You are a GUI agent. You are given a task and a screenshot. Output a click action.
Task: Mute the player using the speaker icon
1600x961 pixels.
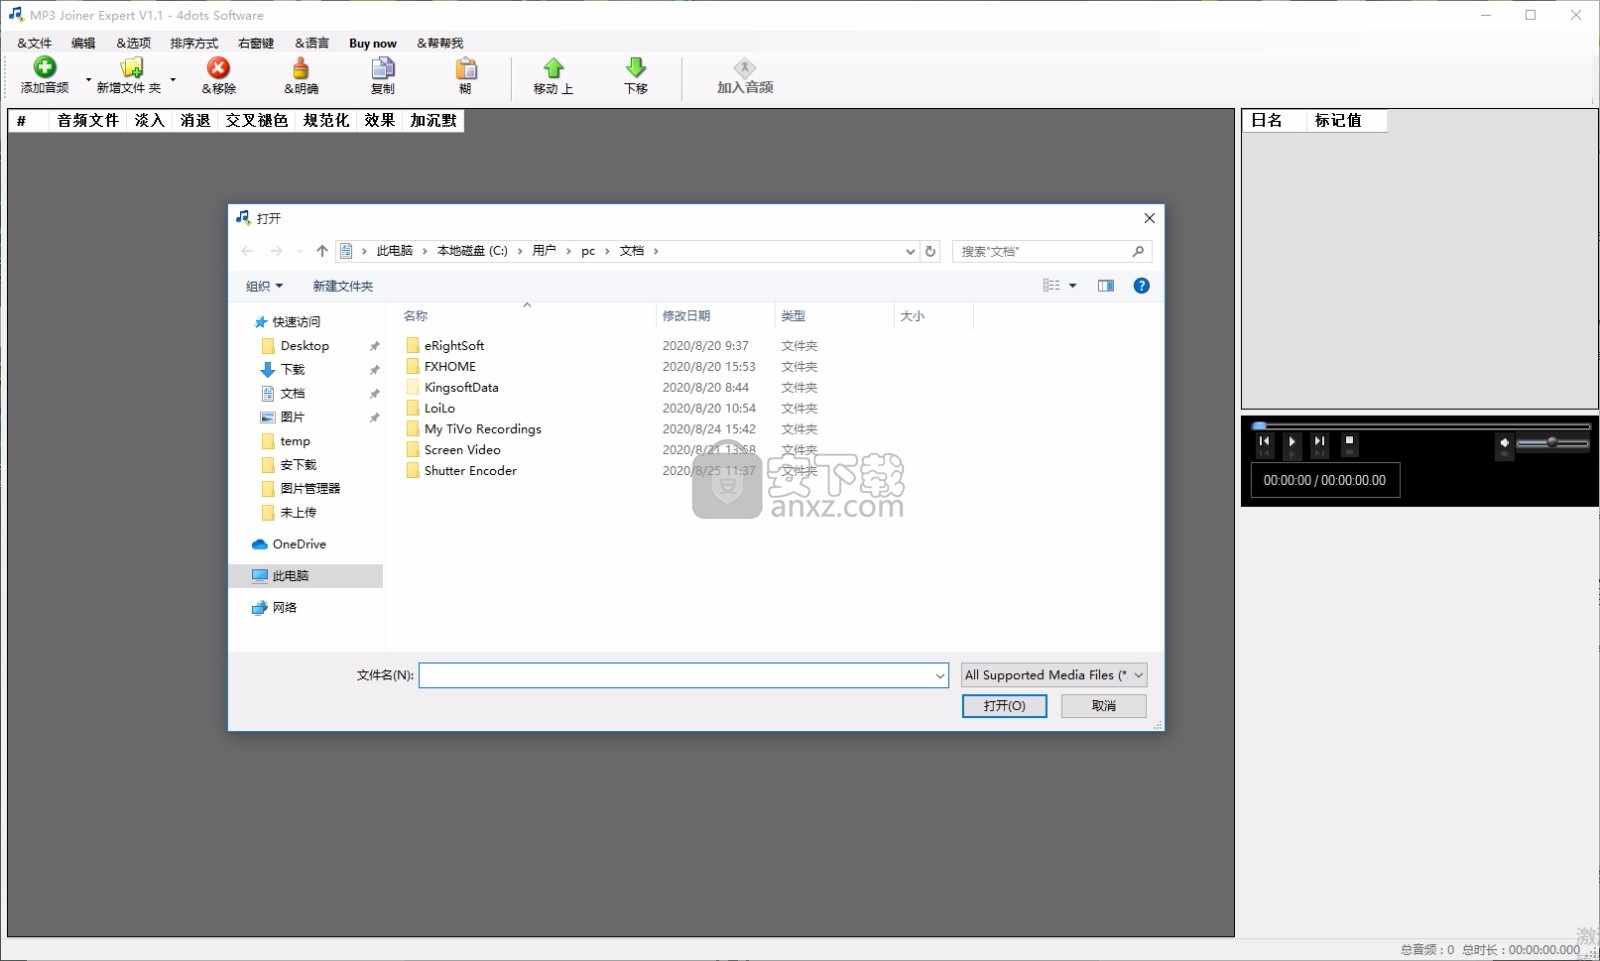click(x=1504, y=443)
